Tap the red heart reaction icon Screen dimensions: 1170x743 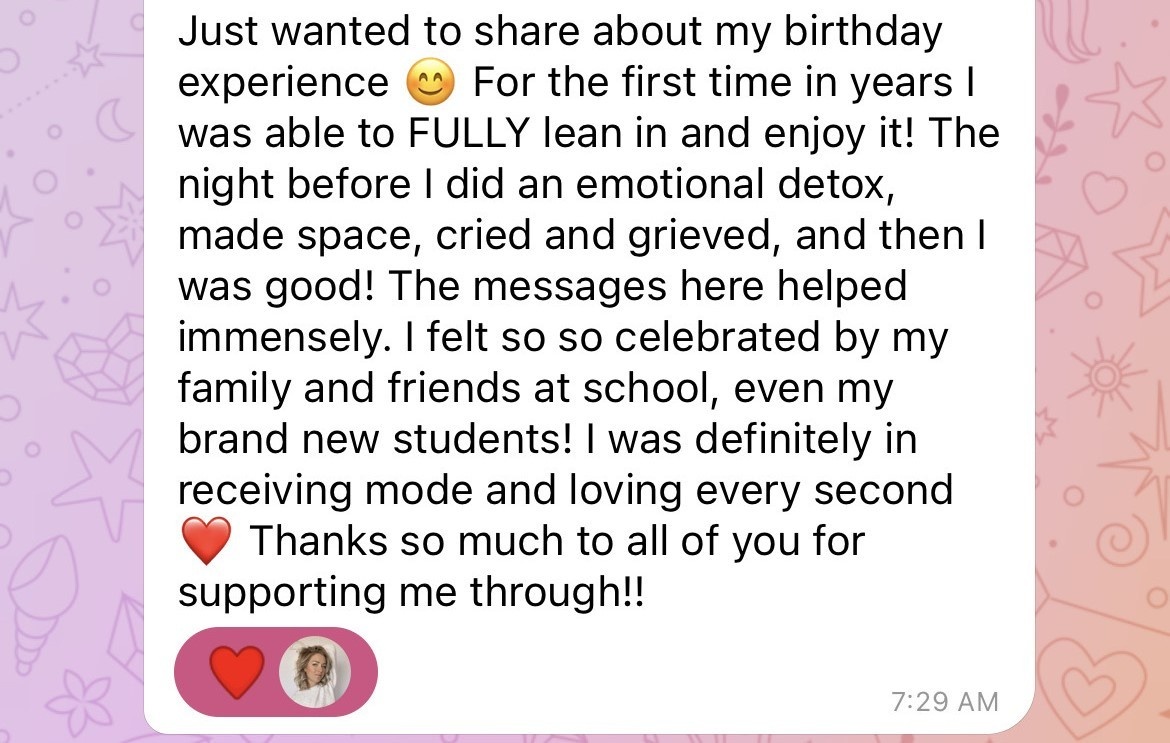click(236, 670)
